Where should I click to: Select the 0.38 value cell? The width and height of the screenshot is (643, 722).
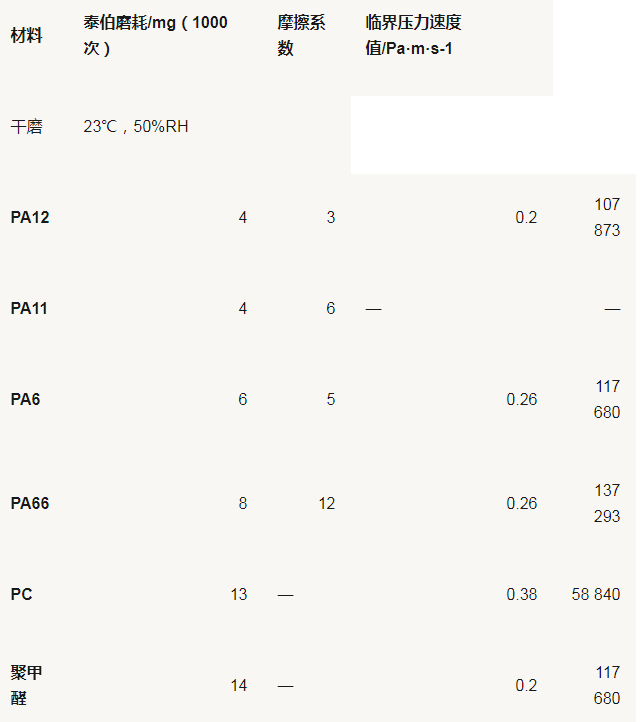521,594
